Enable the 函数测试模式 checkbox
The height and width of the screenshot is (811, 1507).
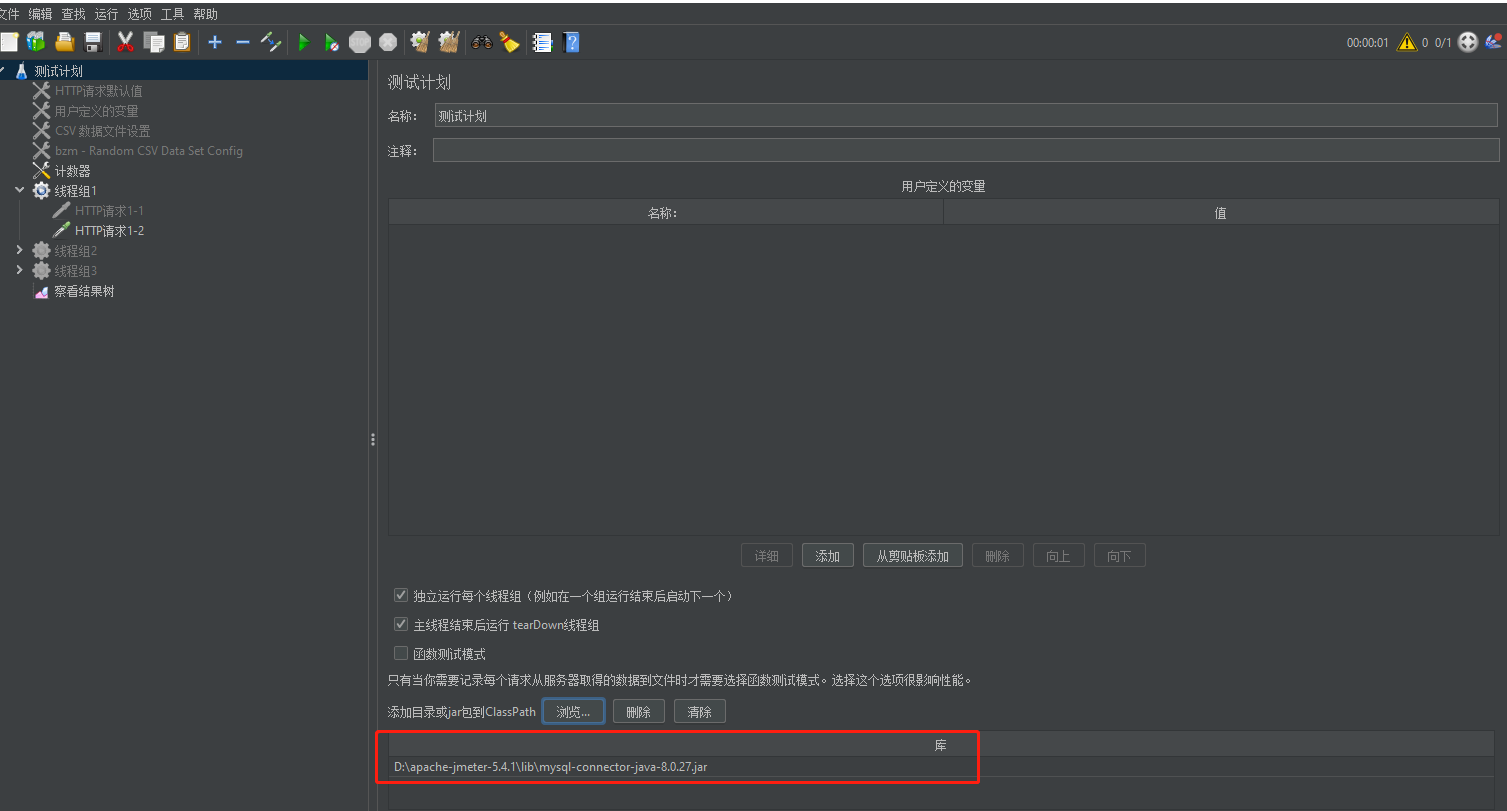coord(401,654)
